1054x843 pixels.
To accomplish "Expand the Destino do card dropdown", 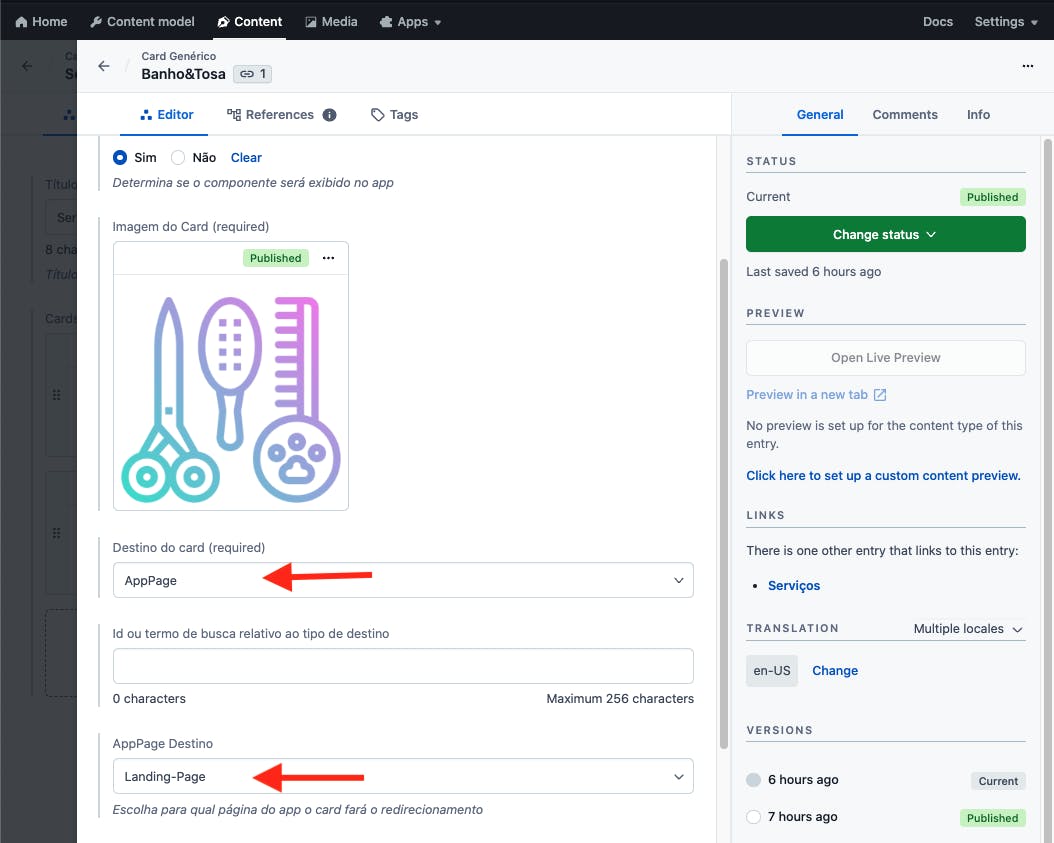I will click(403, 580).
